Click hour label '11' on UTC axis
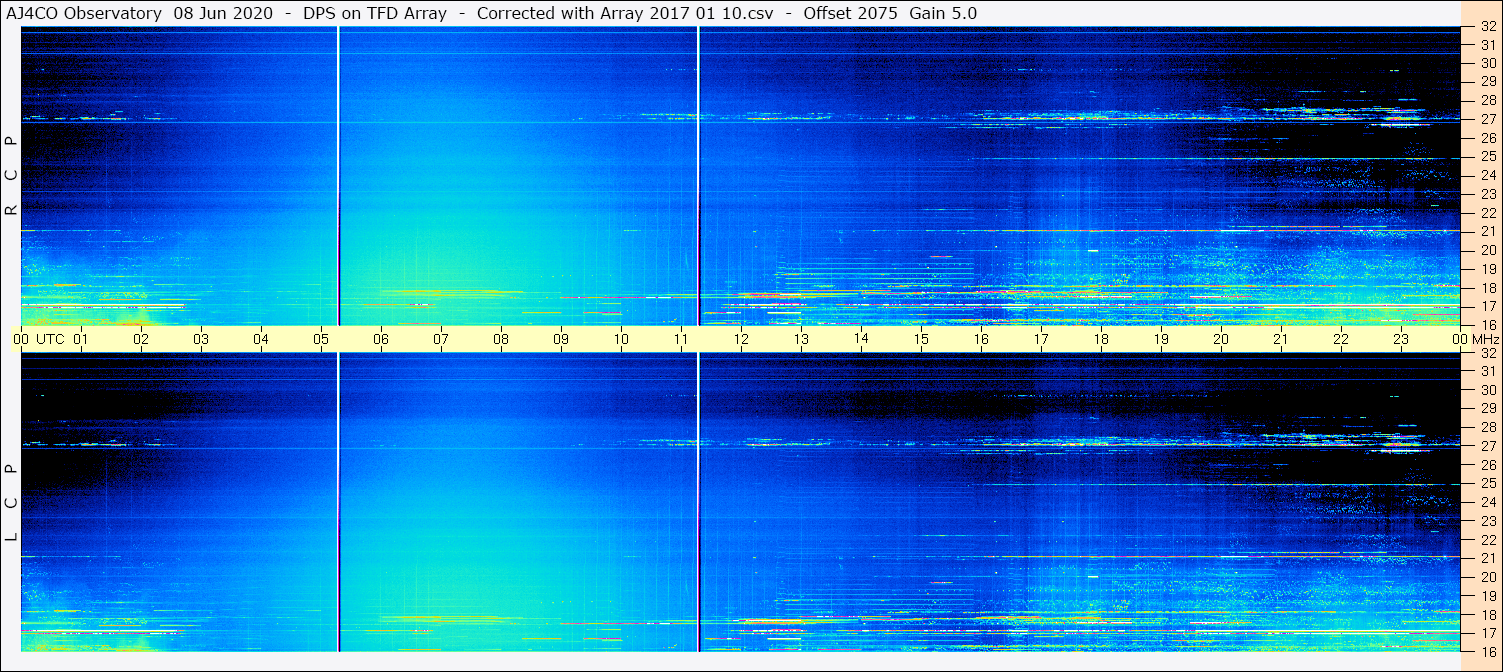1503x672 pixels. coord(681,339)
